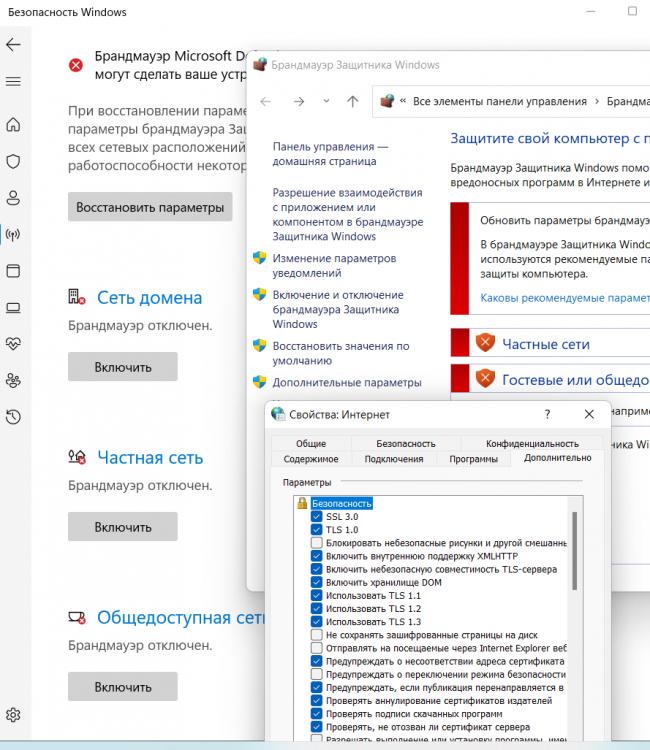Viewport: 650px width, 750px height.
Task: Toggle Включить хранилище DOM checkbox
Action: (316, 582)
